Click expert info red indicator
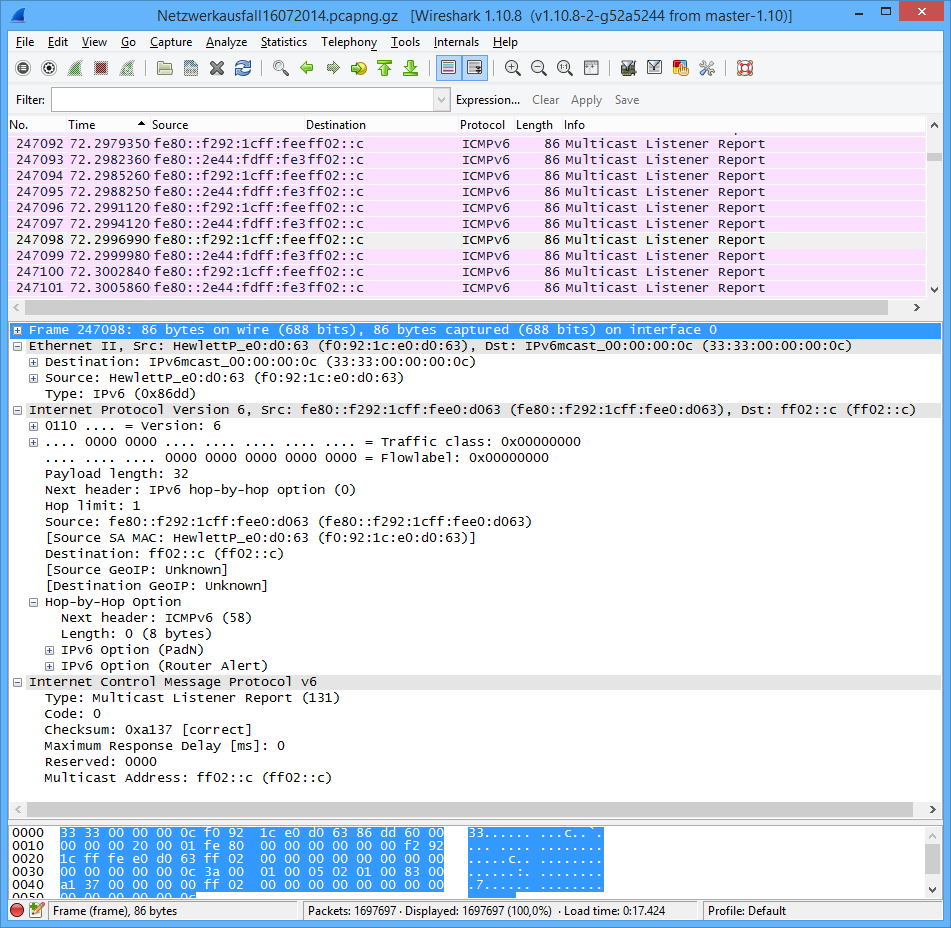 click(x=17, y=910)
